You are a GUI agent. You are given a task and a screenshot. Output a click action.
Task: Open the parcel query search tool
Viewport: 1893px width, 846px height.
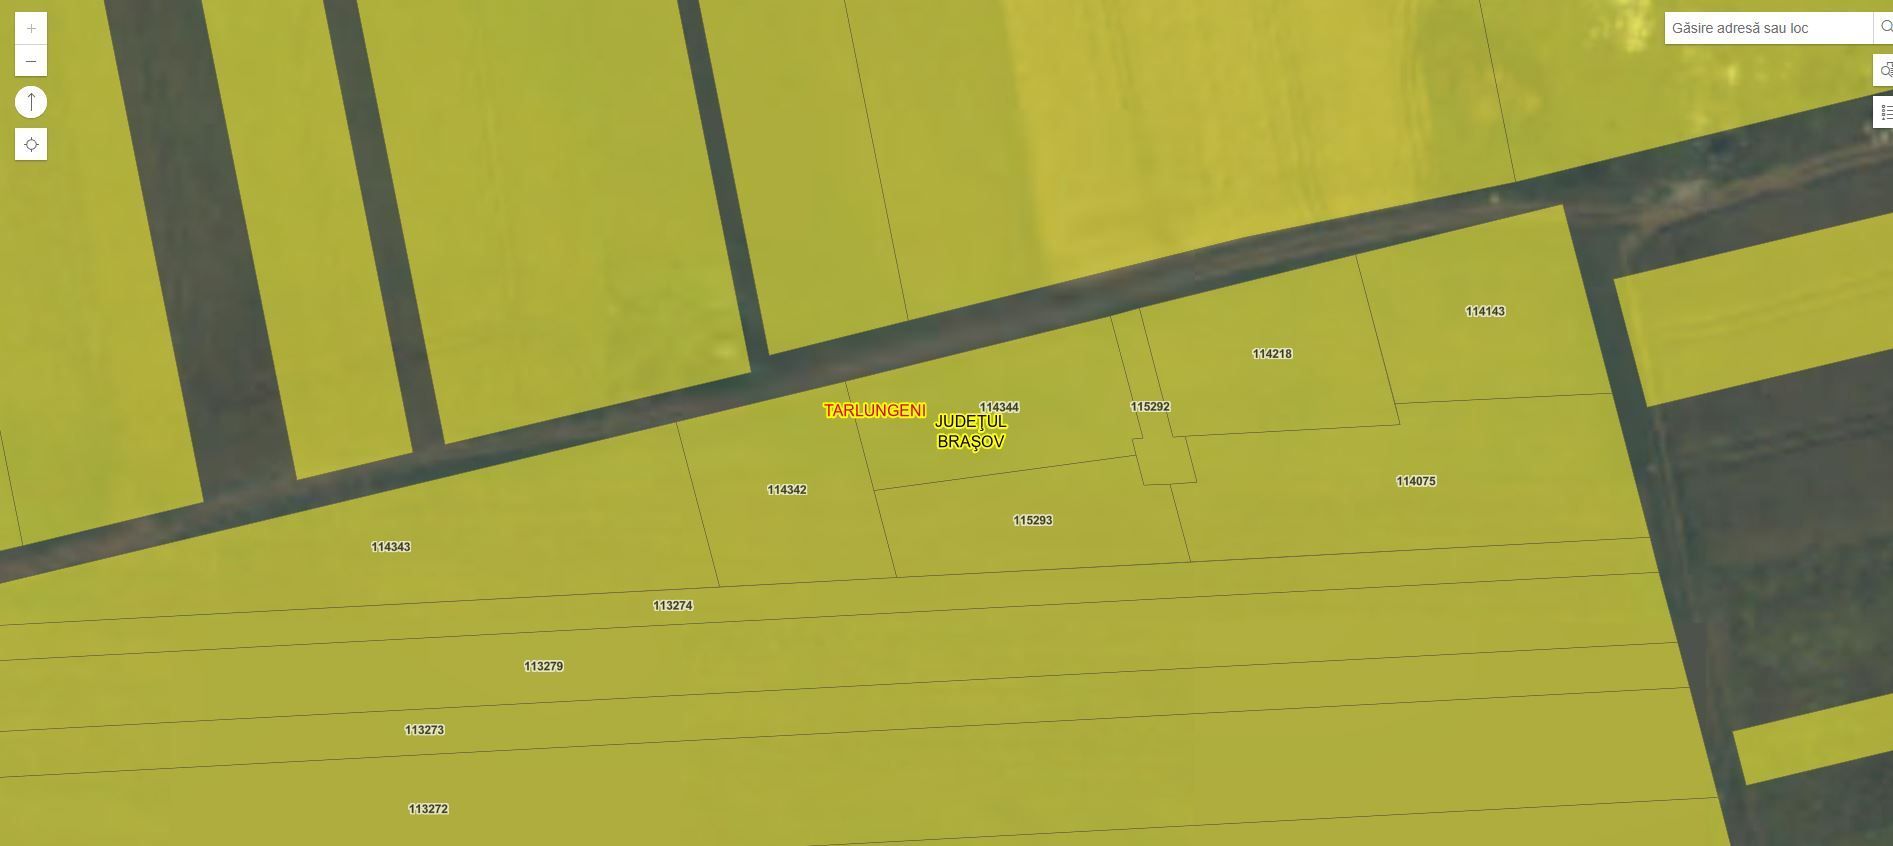point(1884,70)
